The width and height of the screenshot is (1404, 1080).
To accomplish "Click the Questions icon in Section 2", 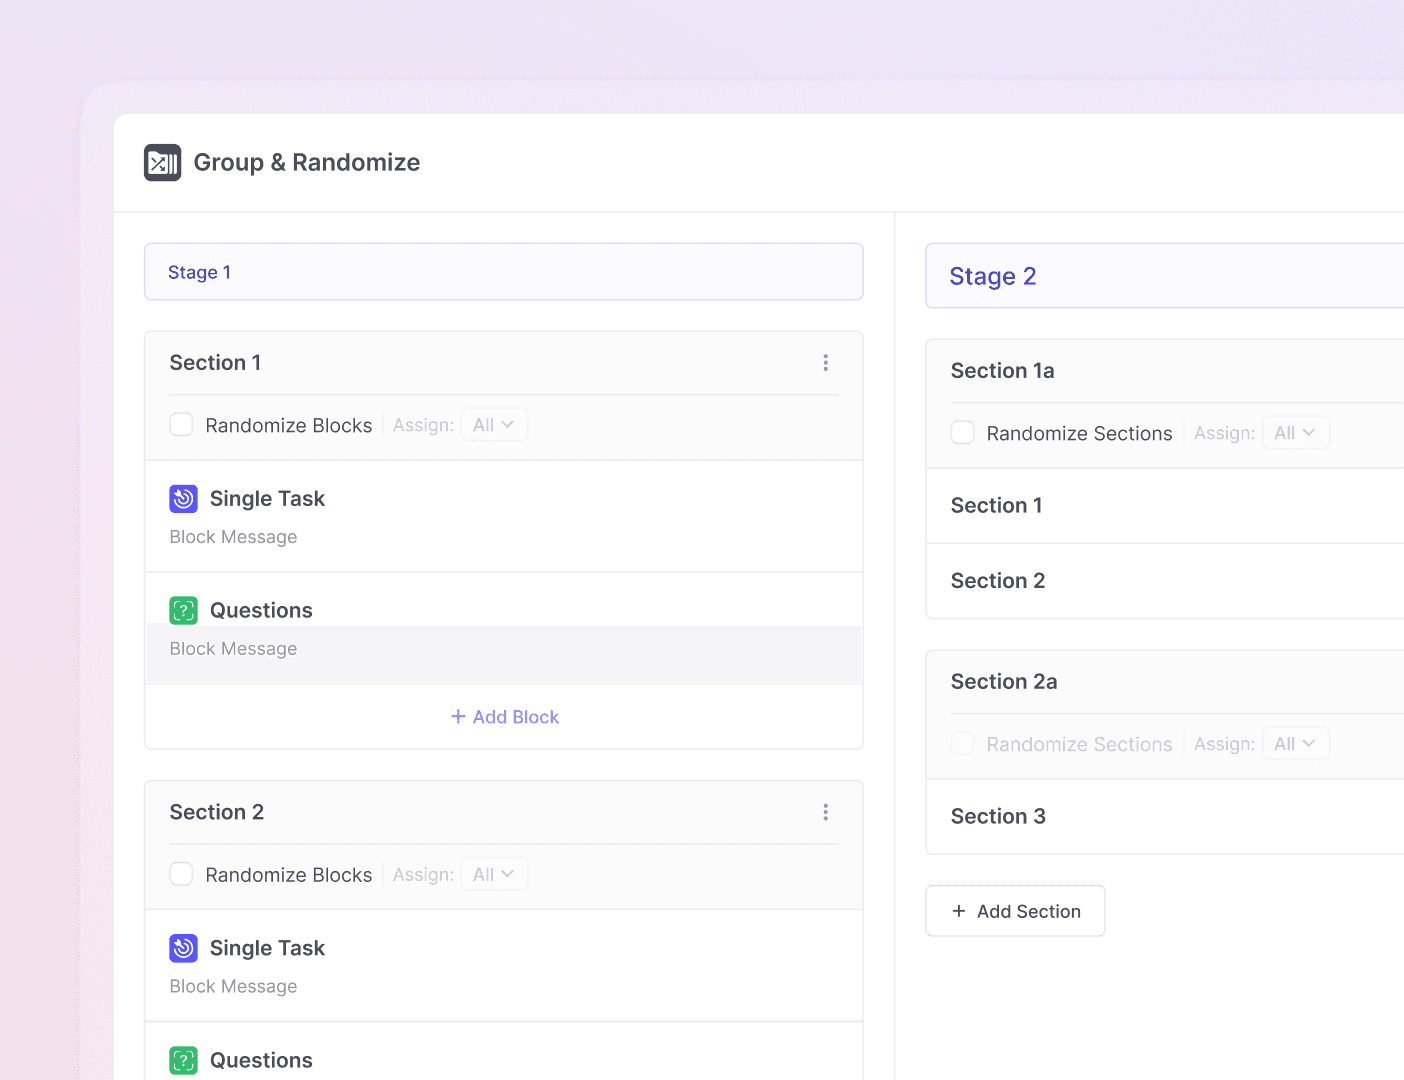I will (x=183, y=1060).
